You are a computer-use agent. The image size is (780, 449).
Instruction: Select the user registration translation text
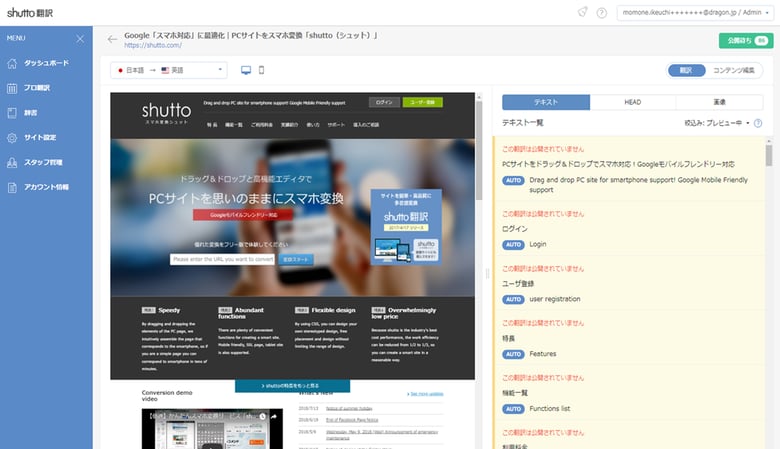coord(555,299)
